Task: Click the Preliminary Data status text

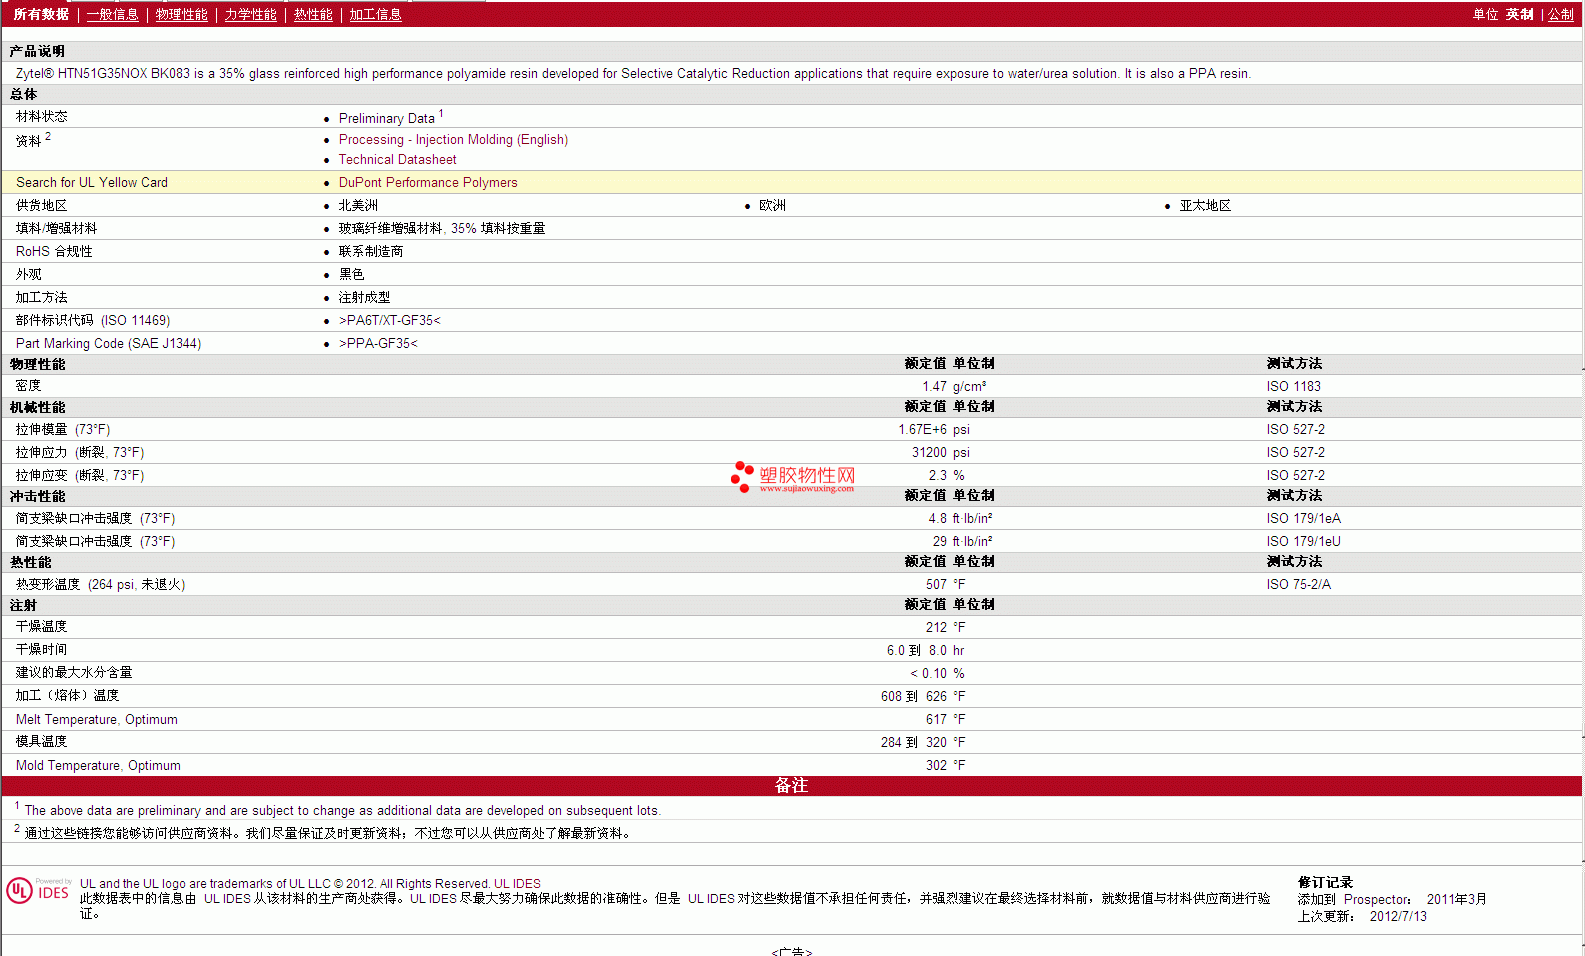Action: coord(387,118)
